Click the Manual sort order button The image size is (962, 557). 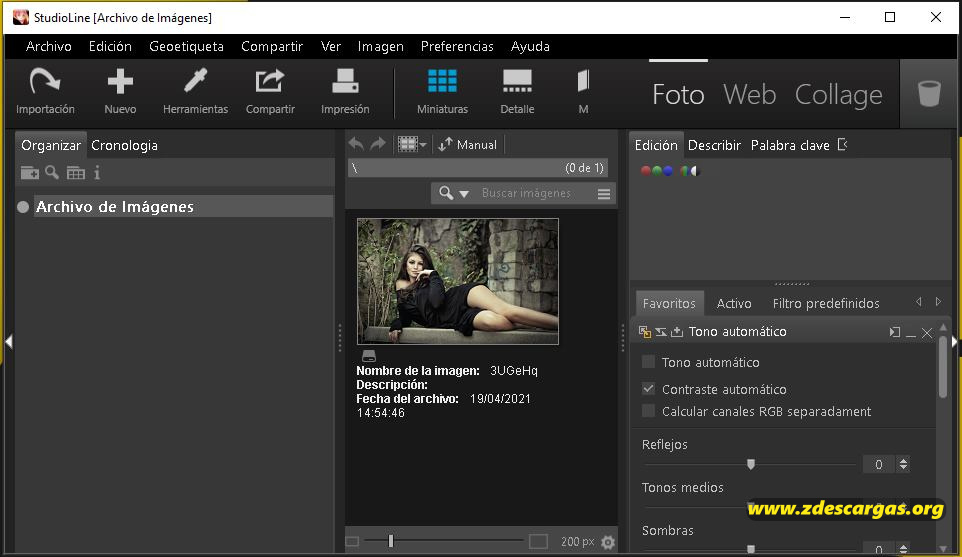pos(468,145)
